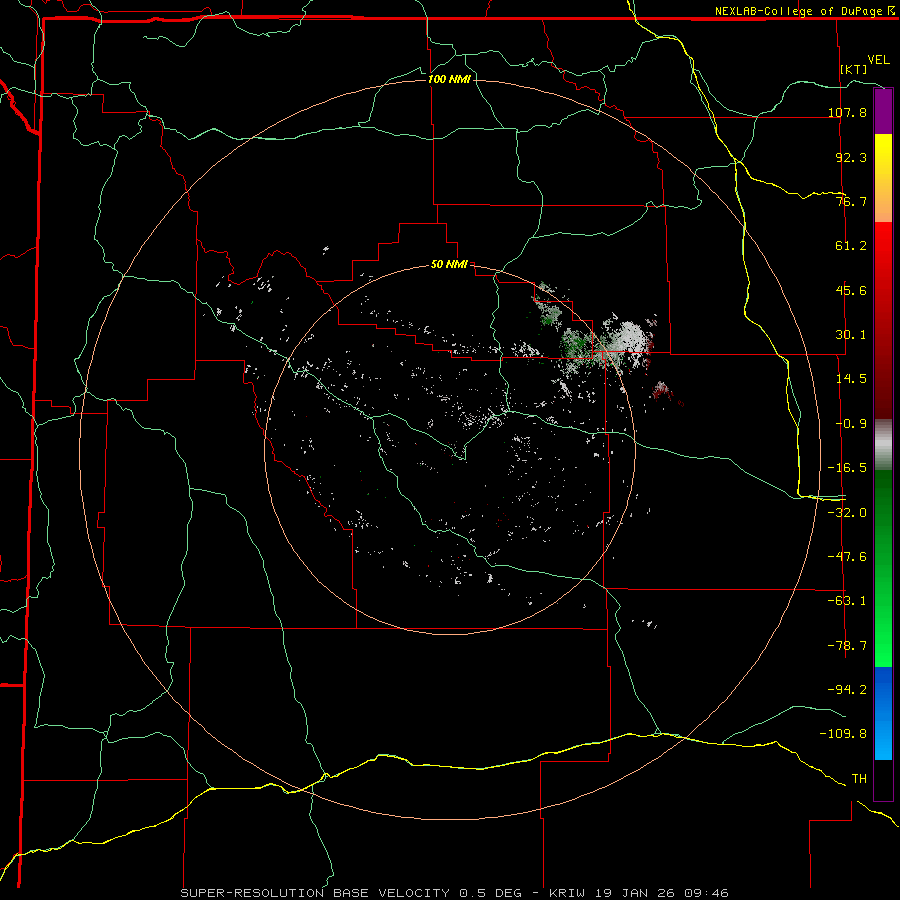900x900 pixels.
Task: Click the VEL legend heading
Action: click(x=878, y=60)
